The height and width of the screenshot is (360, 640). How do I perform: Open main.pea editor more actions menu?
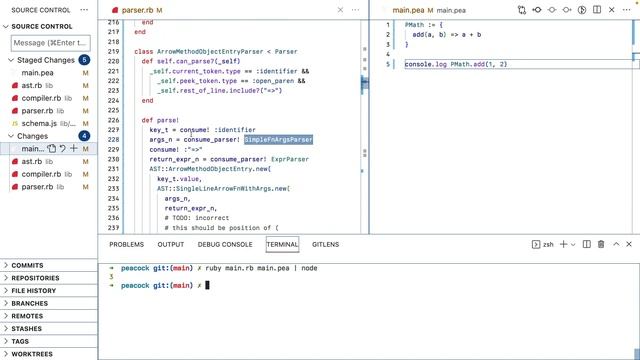pyautogui.click(x=627, y=10)
